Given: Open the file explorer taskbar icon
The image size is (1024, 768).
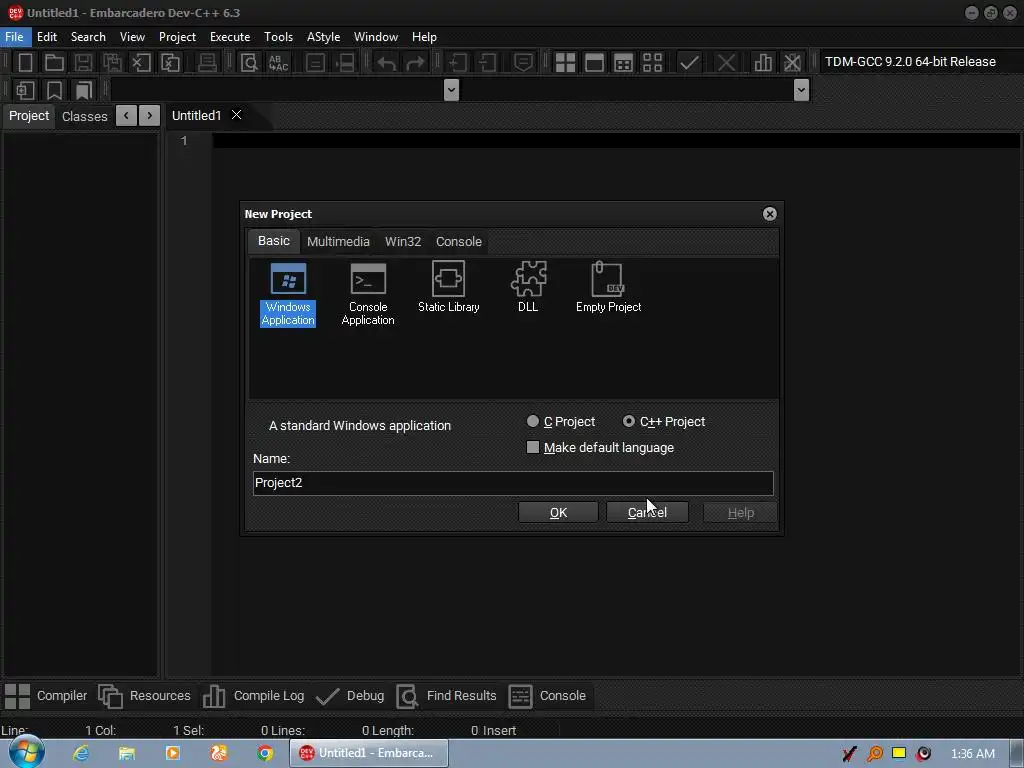Looking at the screenshot, I should [127, 754].
